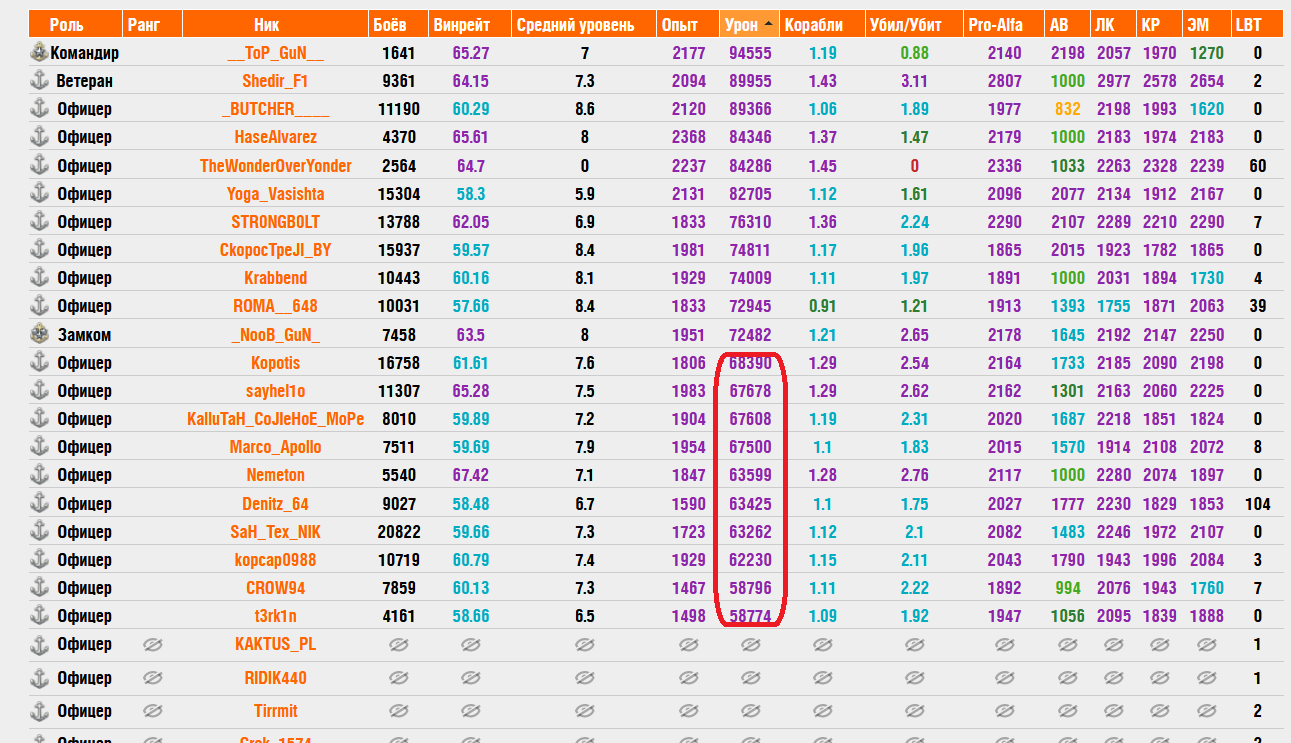1291x743 pixels.
Task: Open player profile TheWonderOverYonder
Action: (x=275, y=166)
